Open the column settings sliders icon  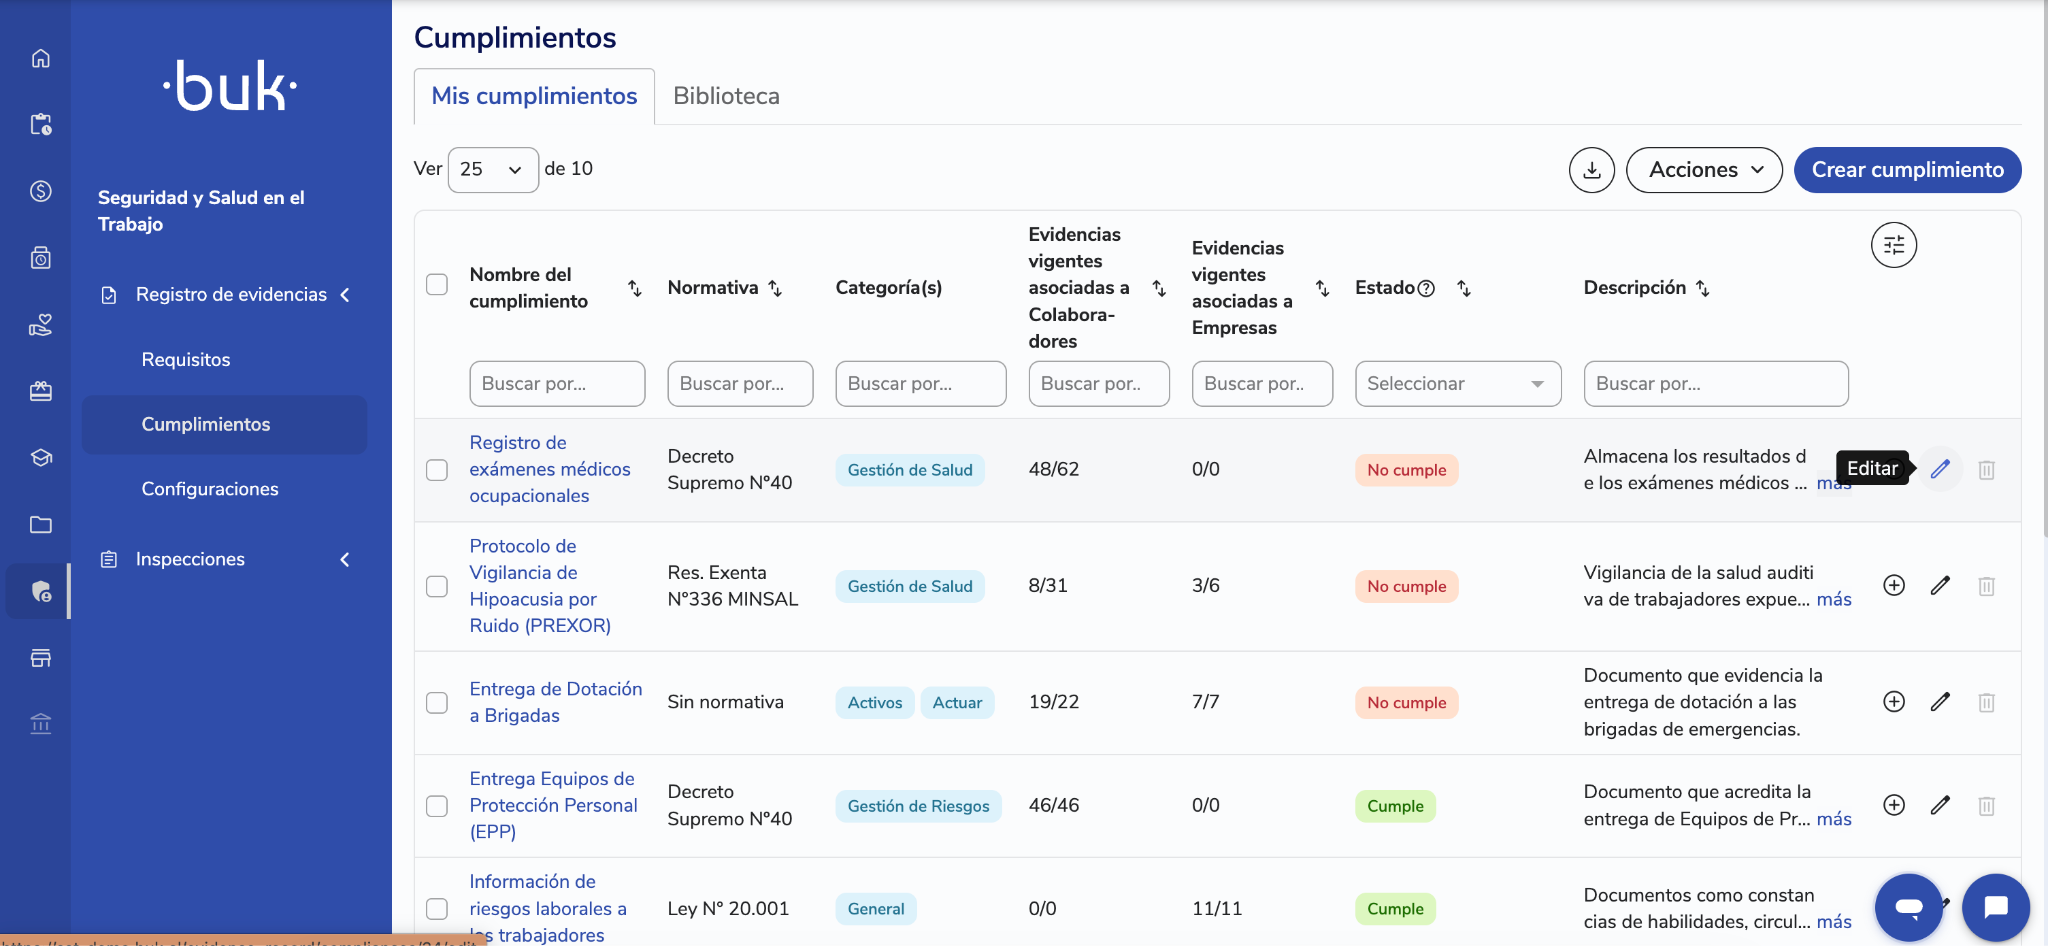(1894, 245)
